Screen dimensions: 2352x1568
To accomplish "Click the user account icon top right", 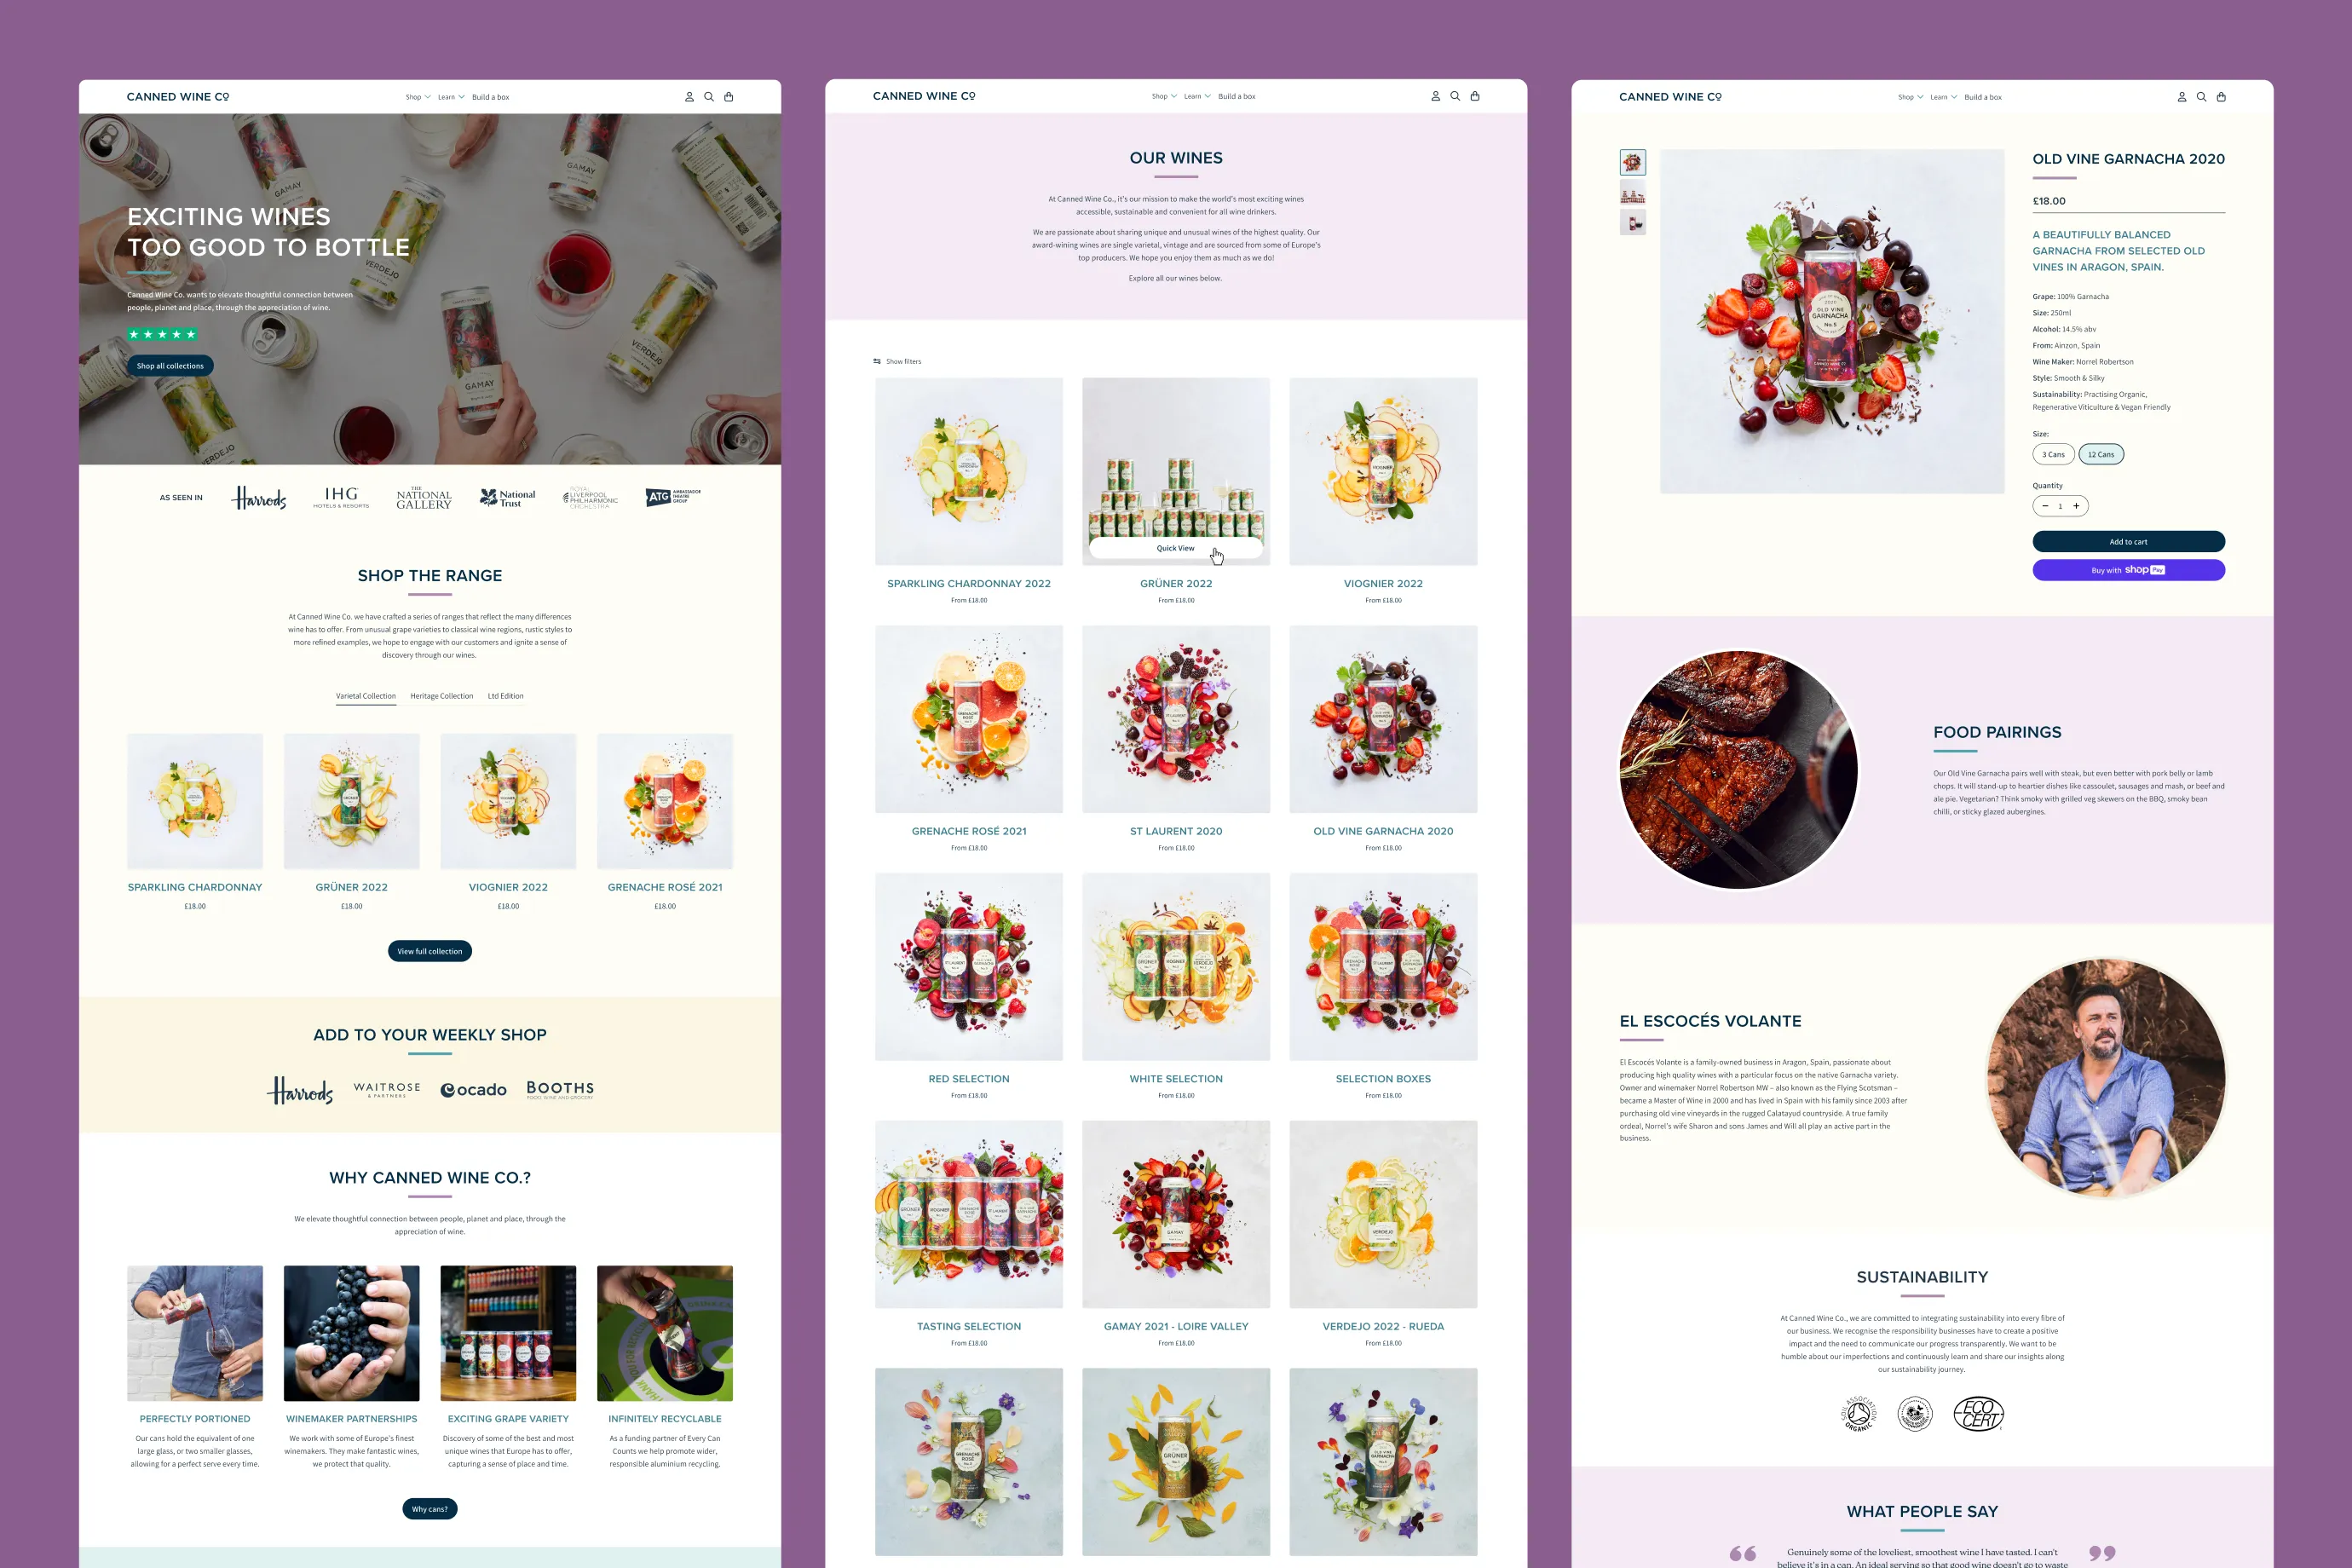I will pos(2181,96).
